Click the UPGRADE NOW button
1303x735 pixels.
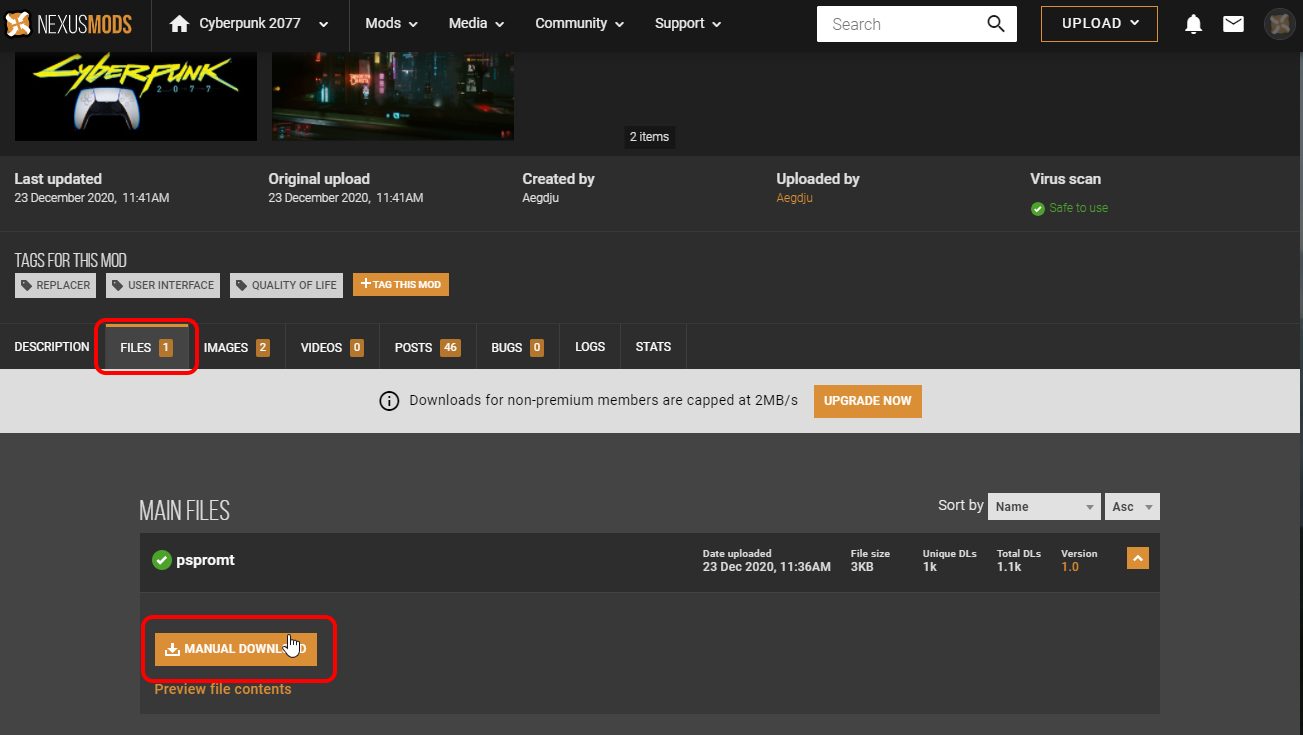[868, 401]
